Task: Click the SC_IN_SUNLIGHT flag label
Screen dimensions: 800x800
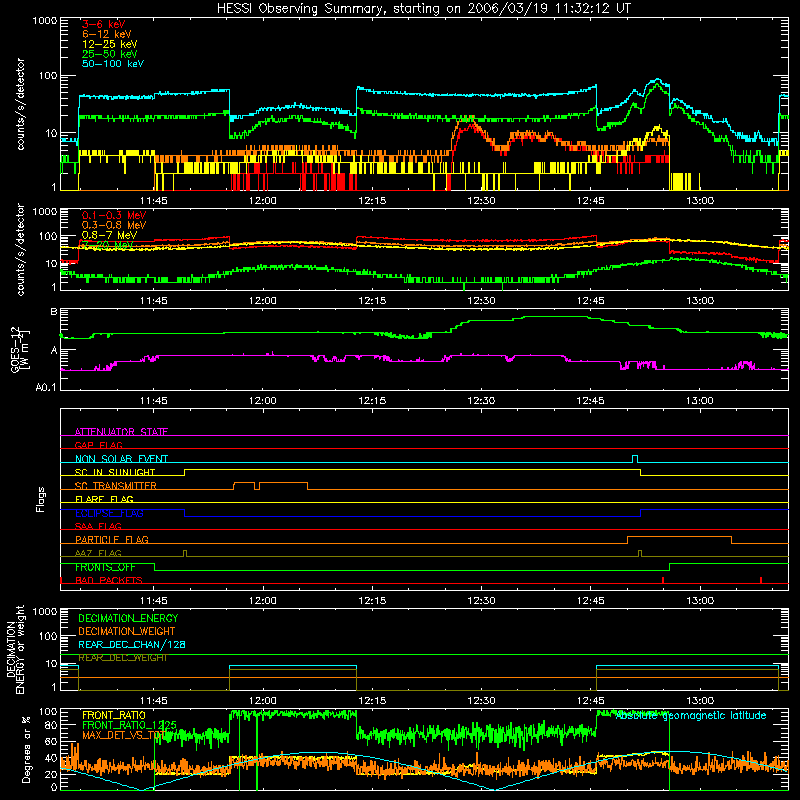Action: (115, 472)
